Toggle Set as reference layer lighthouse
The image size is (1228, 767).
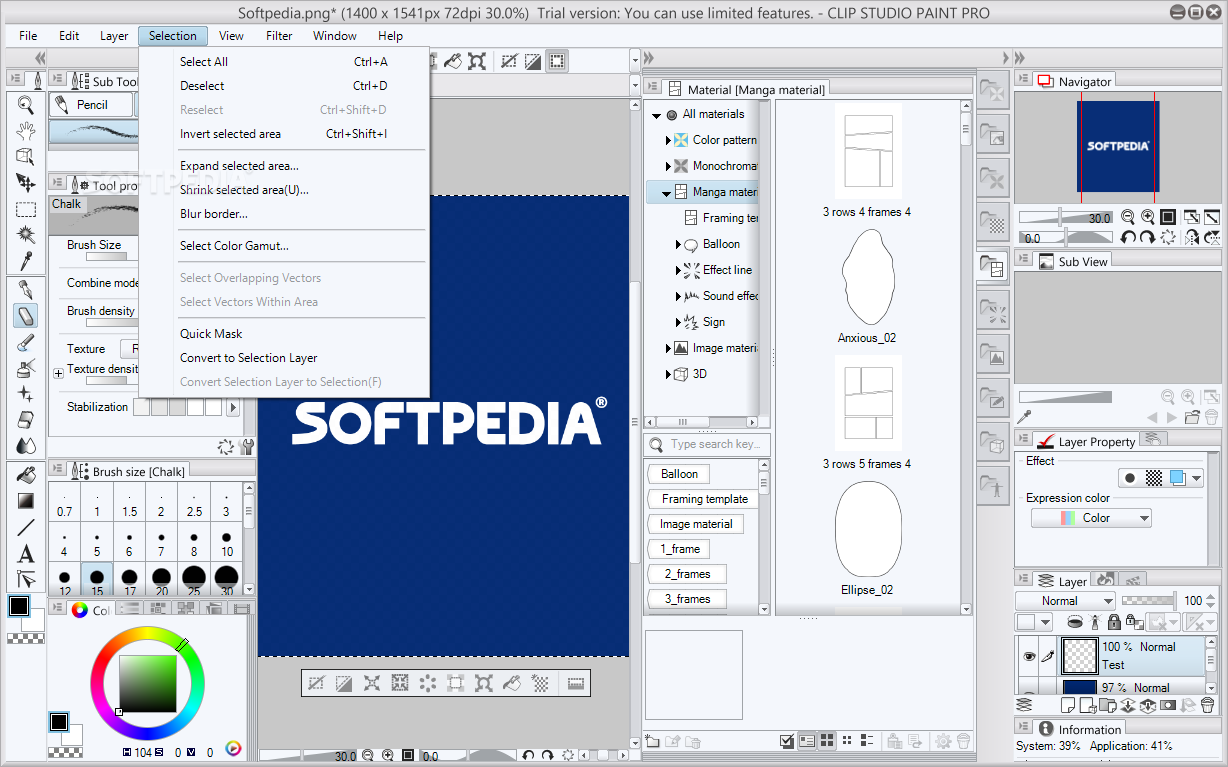(1093, 621)
